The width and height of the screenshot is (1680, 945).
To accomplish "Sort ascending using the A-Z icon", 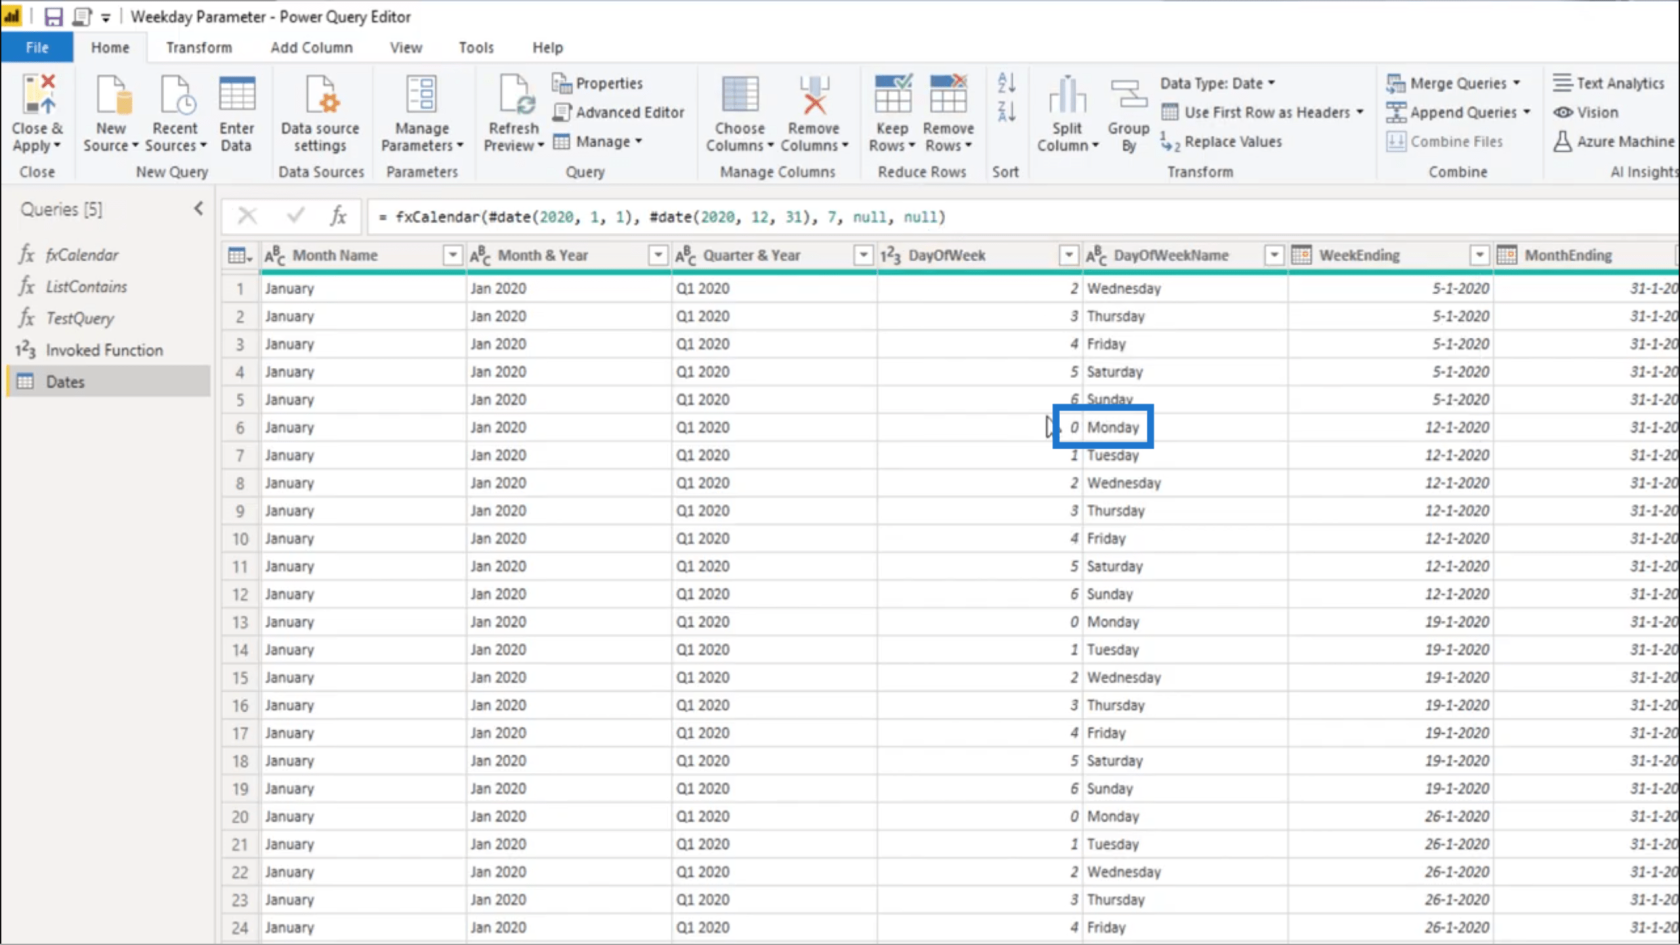I will coord(1006,83).
